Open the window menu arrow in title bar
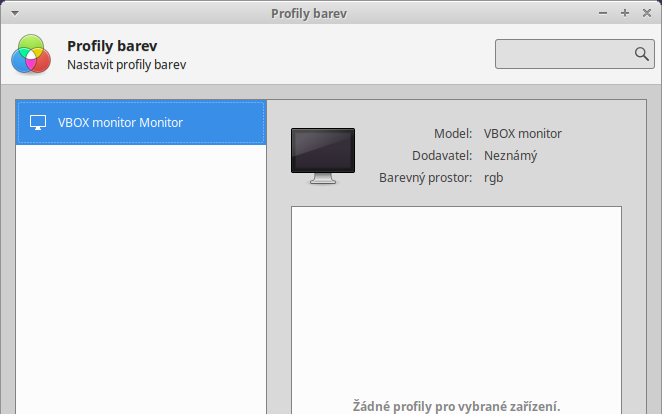The height and width of the screenshot is (414, 662). 15,13
